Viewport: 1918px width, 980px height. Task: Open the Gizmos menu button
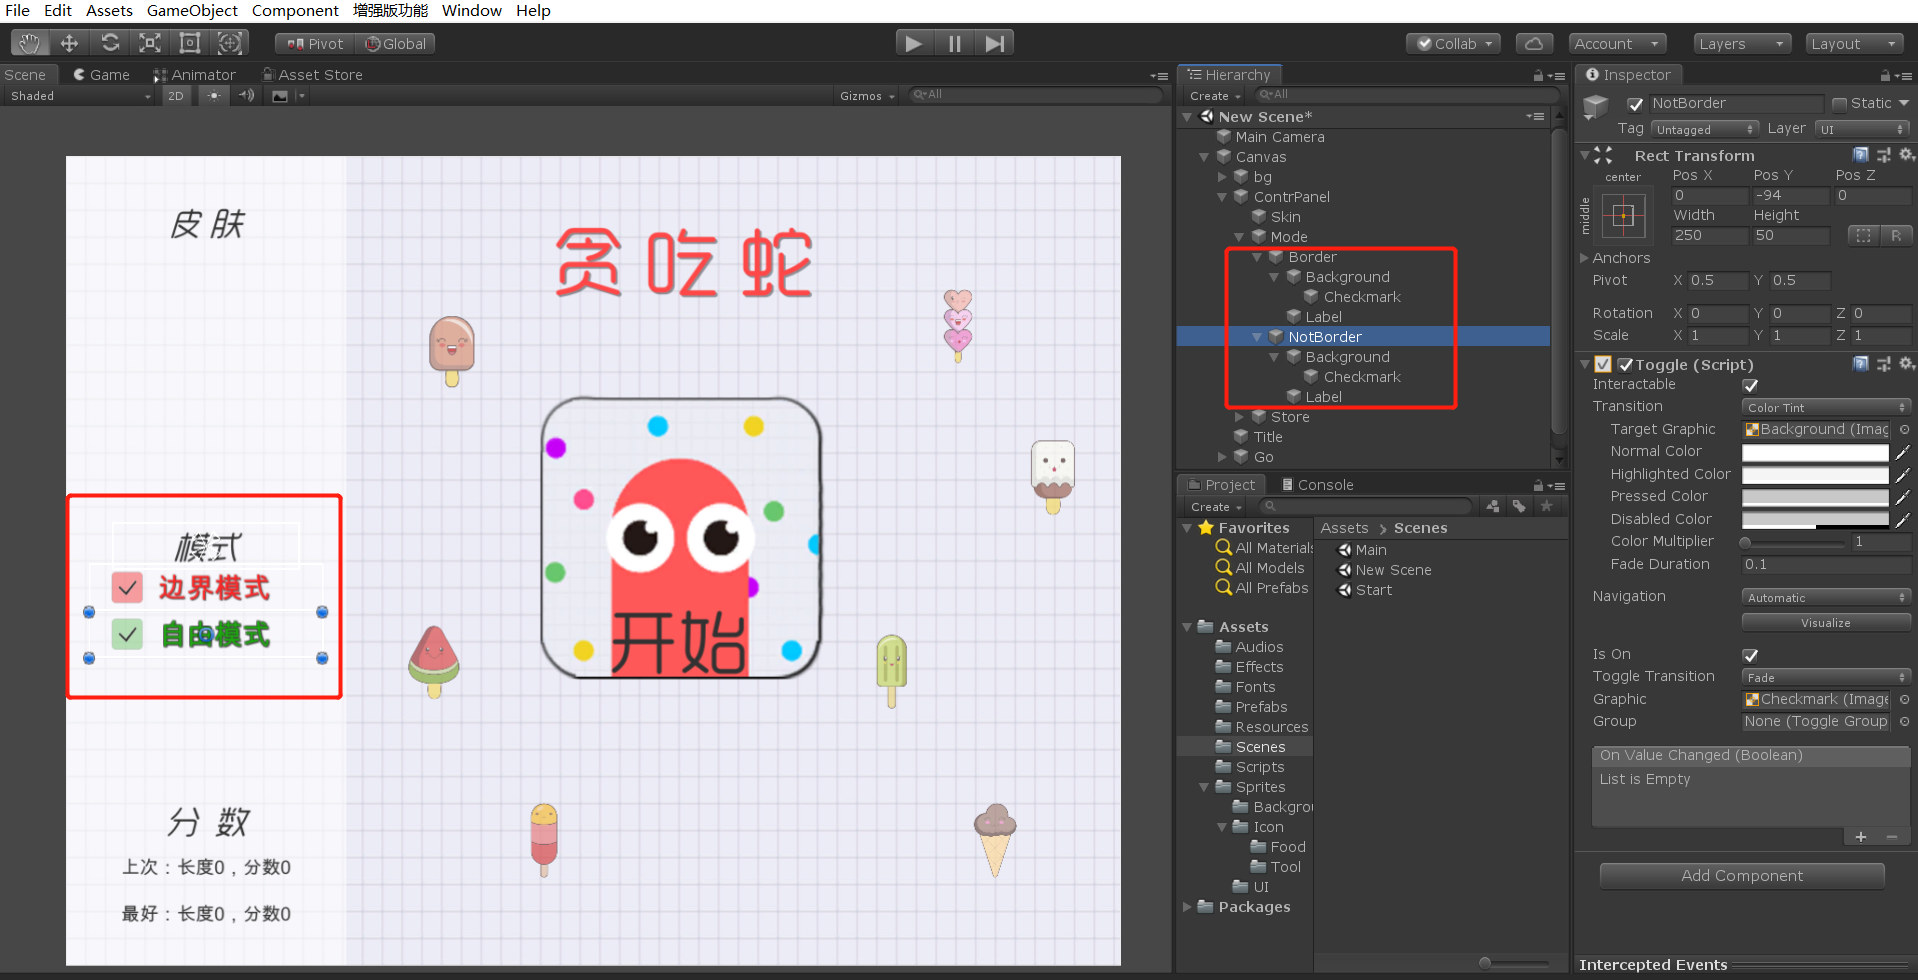click(x=867, y=96)
